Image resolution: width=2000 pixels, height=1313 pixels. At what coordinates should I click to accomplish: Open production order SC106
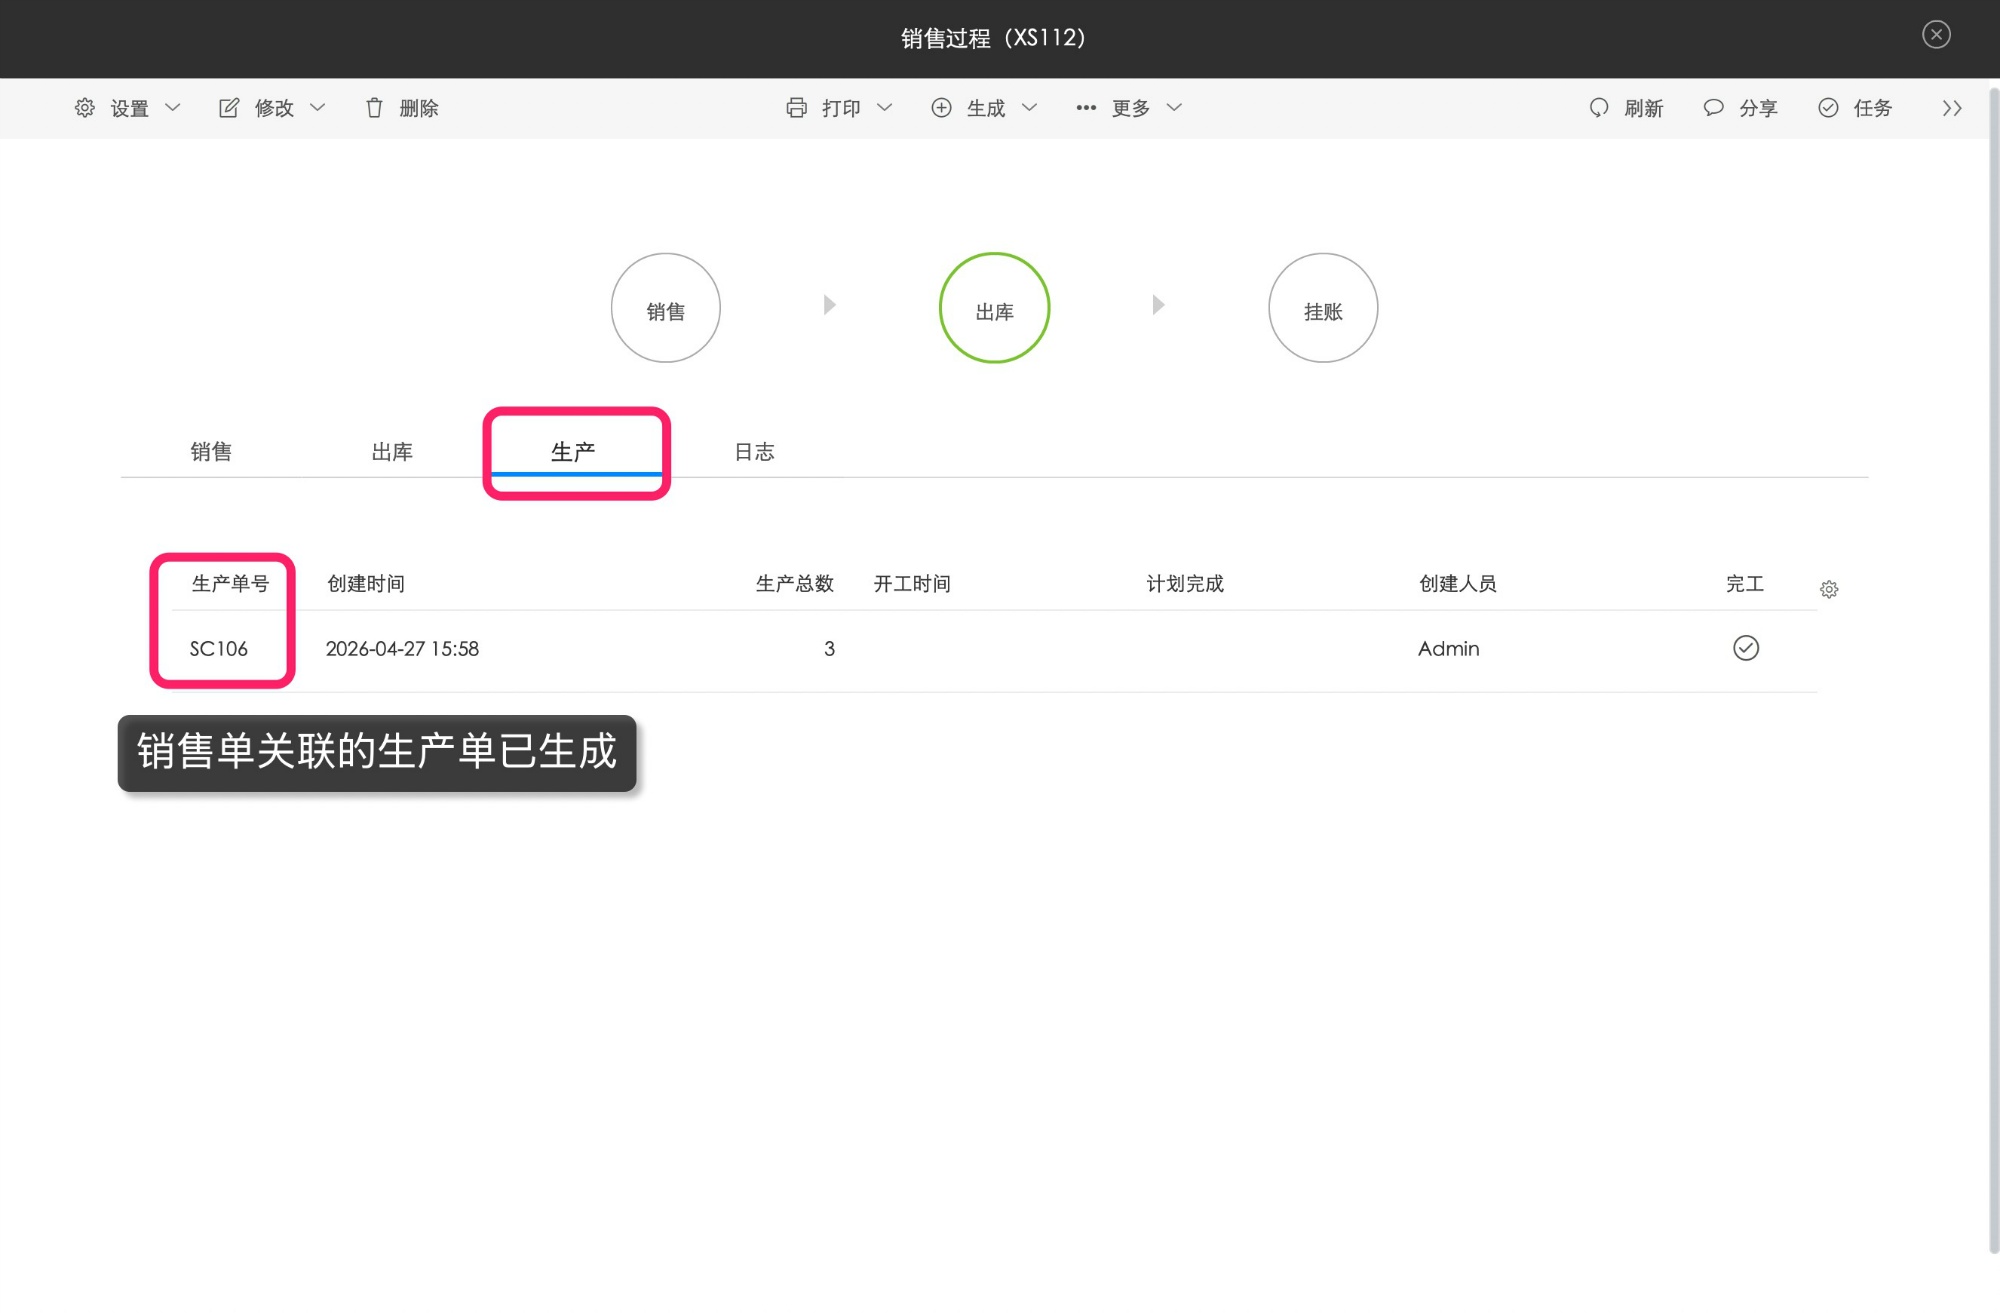(219, 649)
